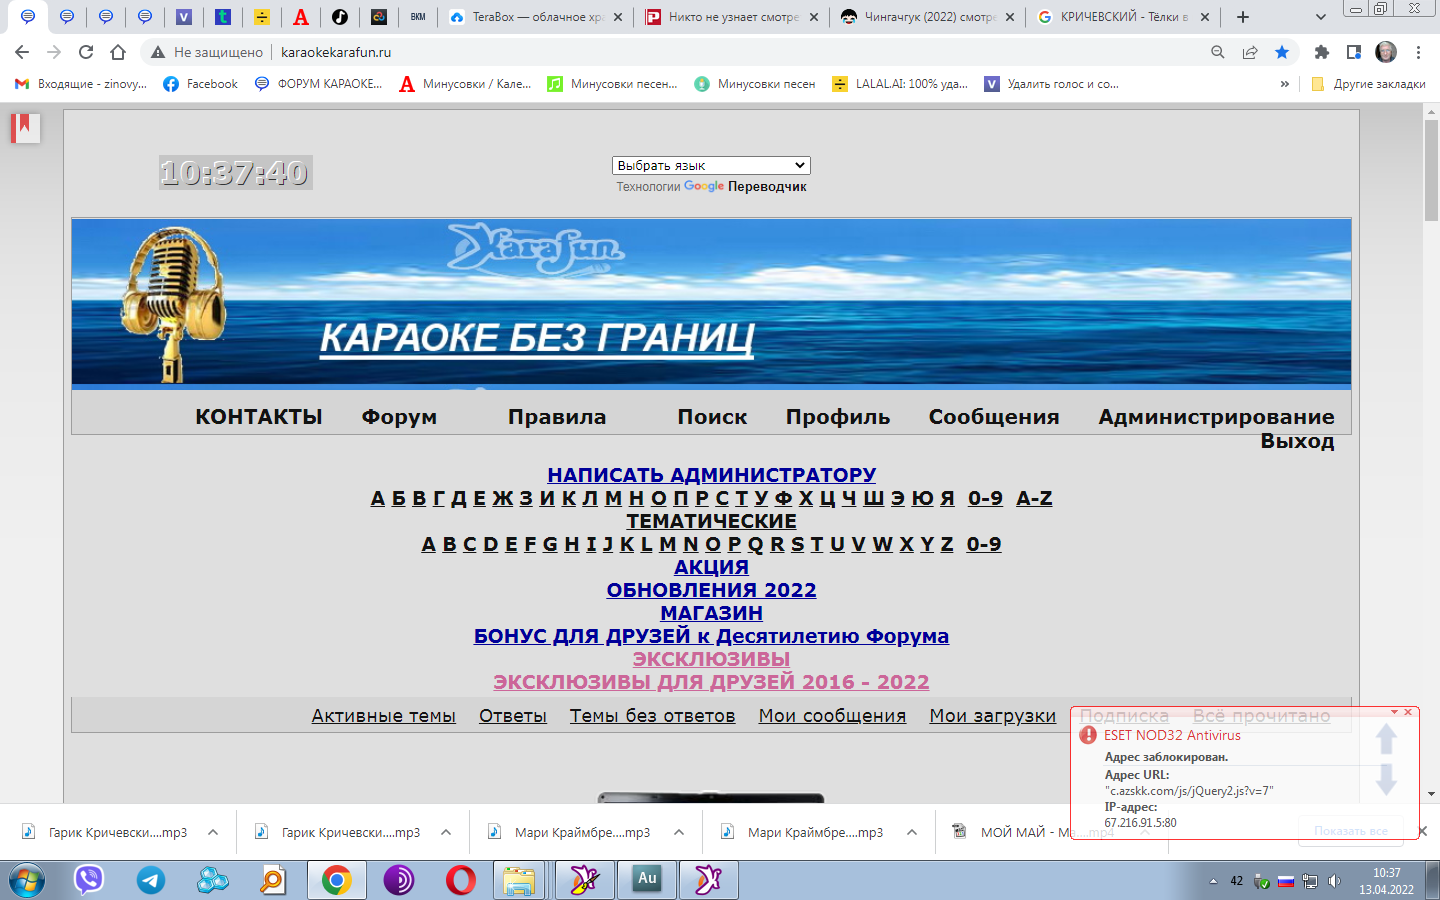Image resolution: width=1440 pixels, height=900 pixels.
Task: Open the 'Другие закладки' folder
Action: (x=1368, y=84)
